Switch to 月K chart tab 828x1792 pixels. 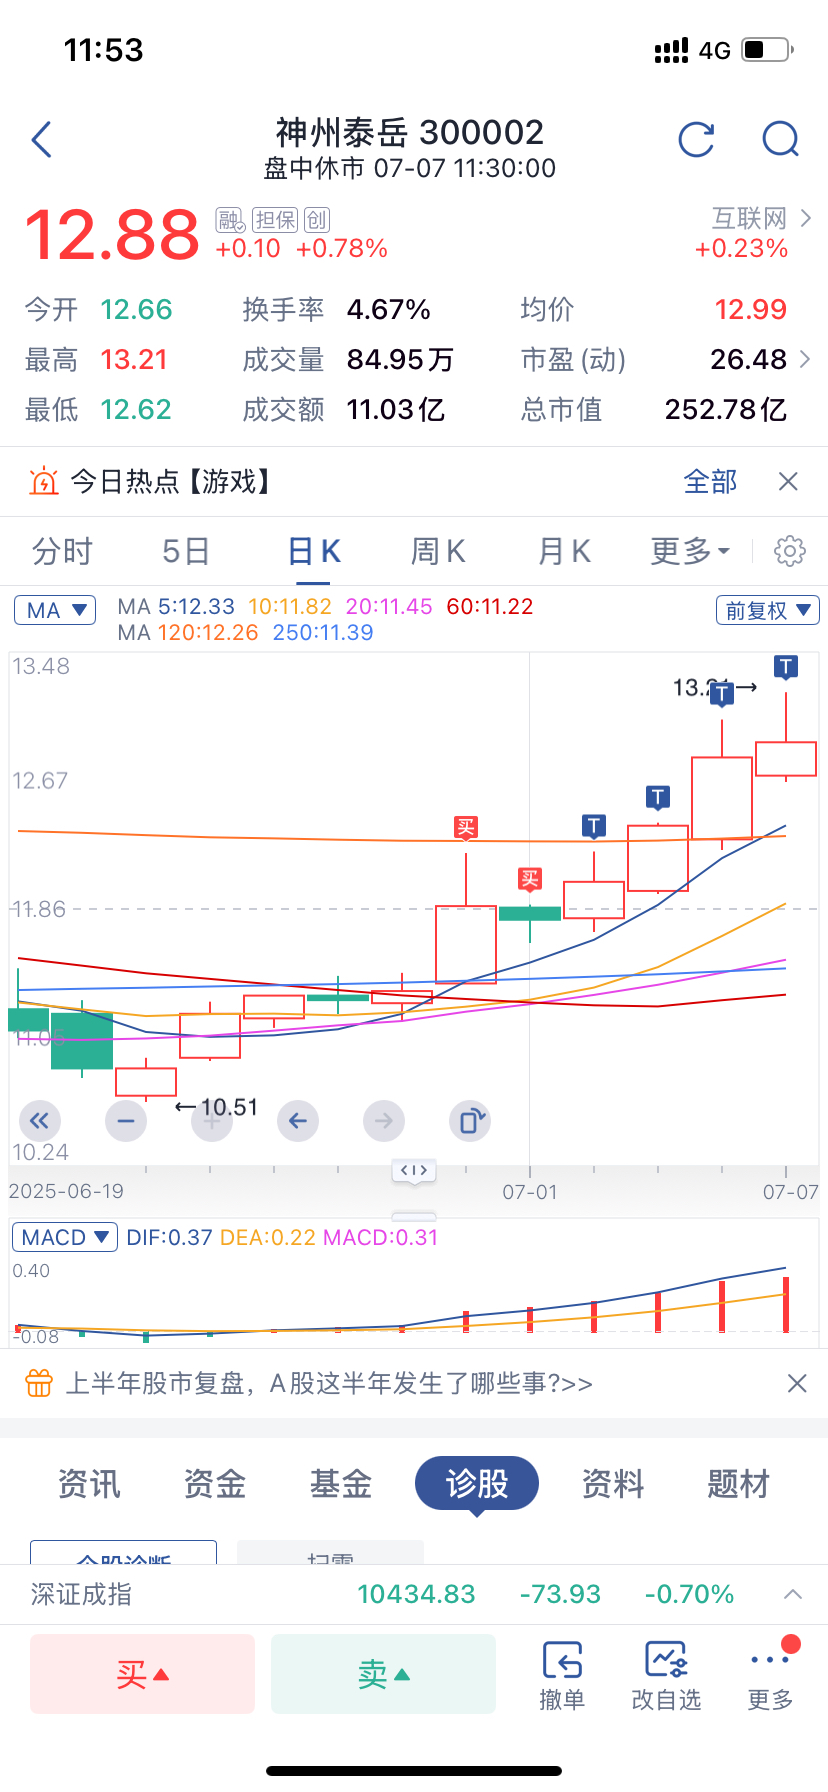coord(565,551)
